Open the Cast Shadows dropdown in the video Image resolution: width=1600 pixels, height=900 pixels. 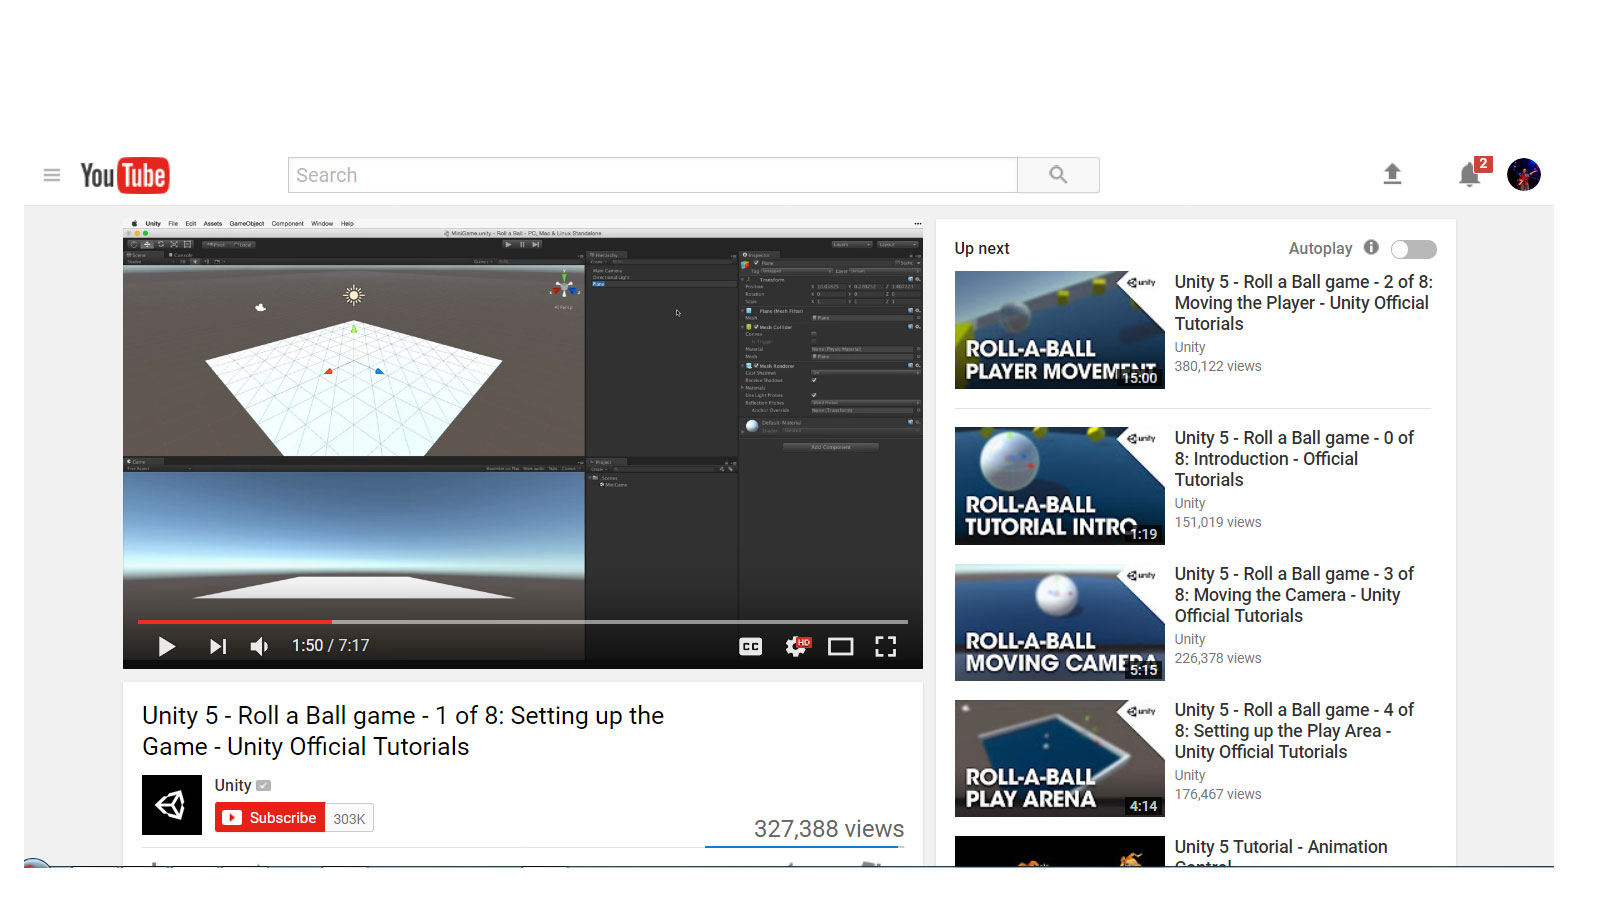click(x=865, y=373)
